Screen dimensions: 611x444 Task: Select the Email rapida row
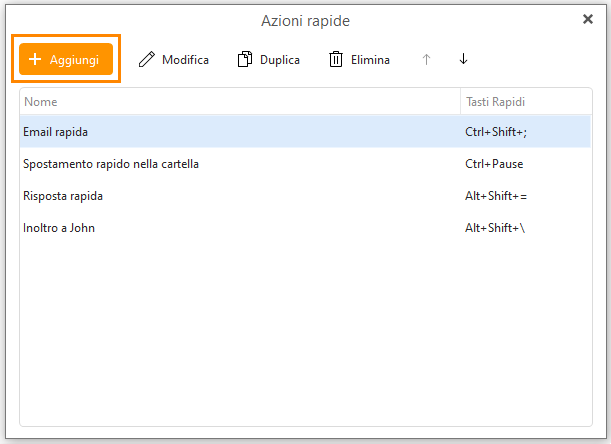[x=306, y=132]
